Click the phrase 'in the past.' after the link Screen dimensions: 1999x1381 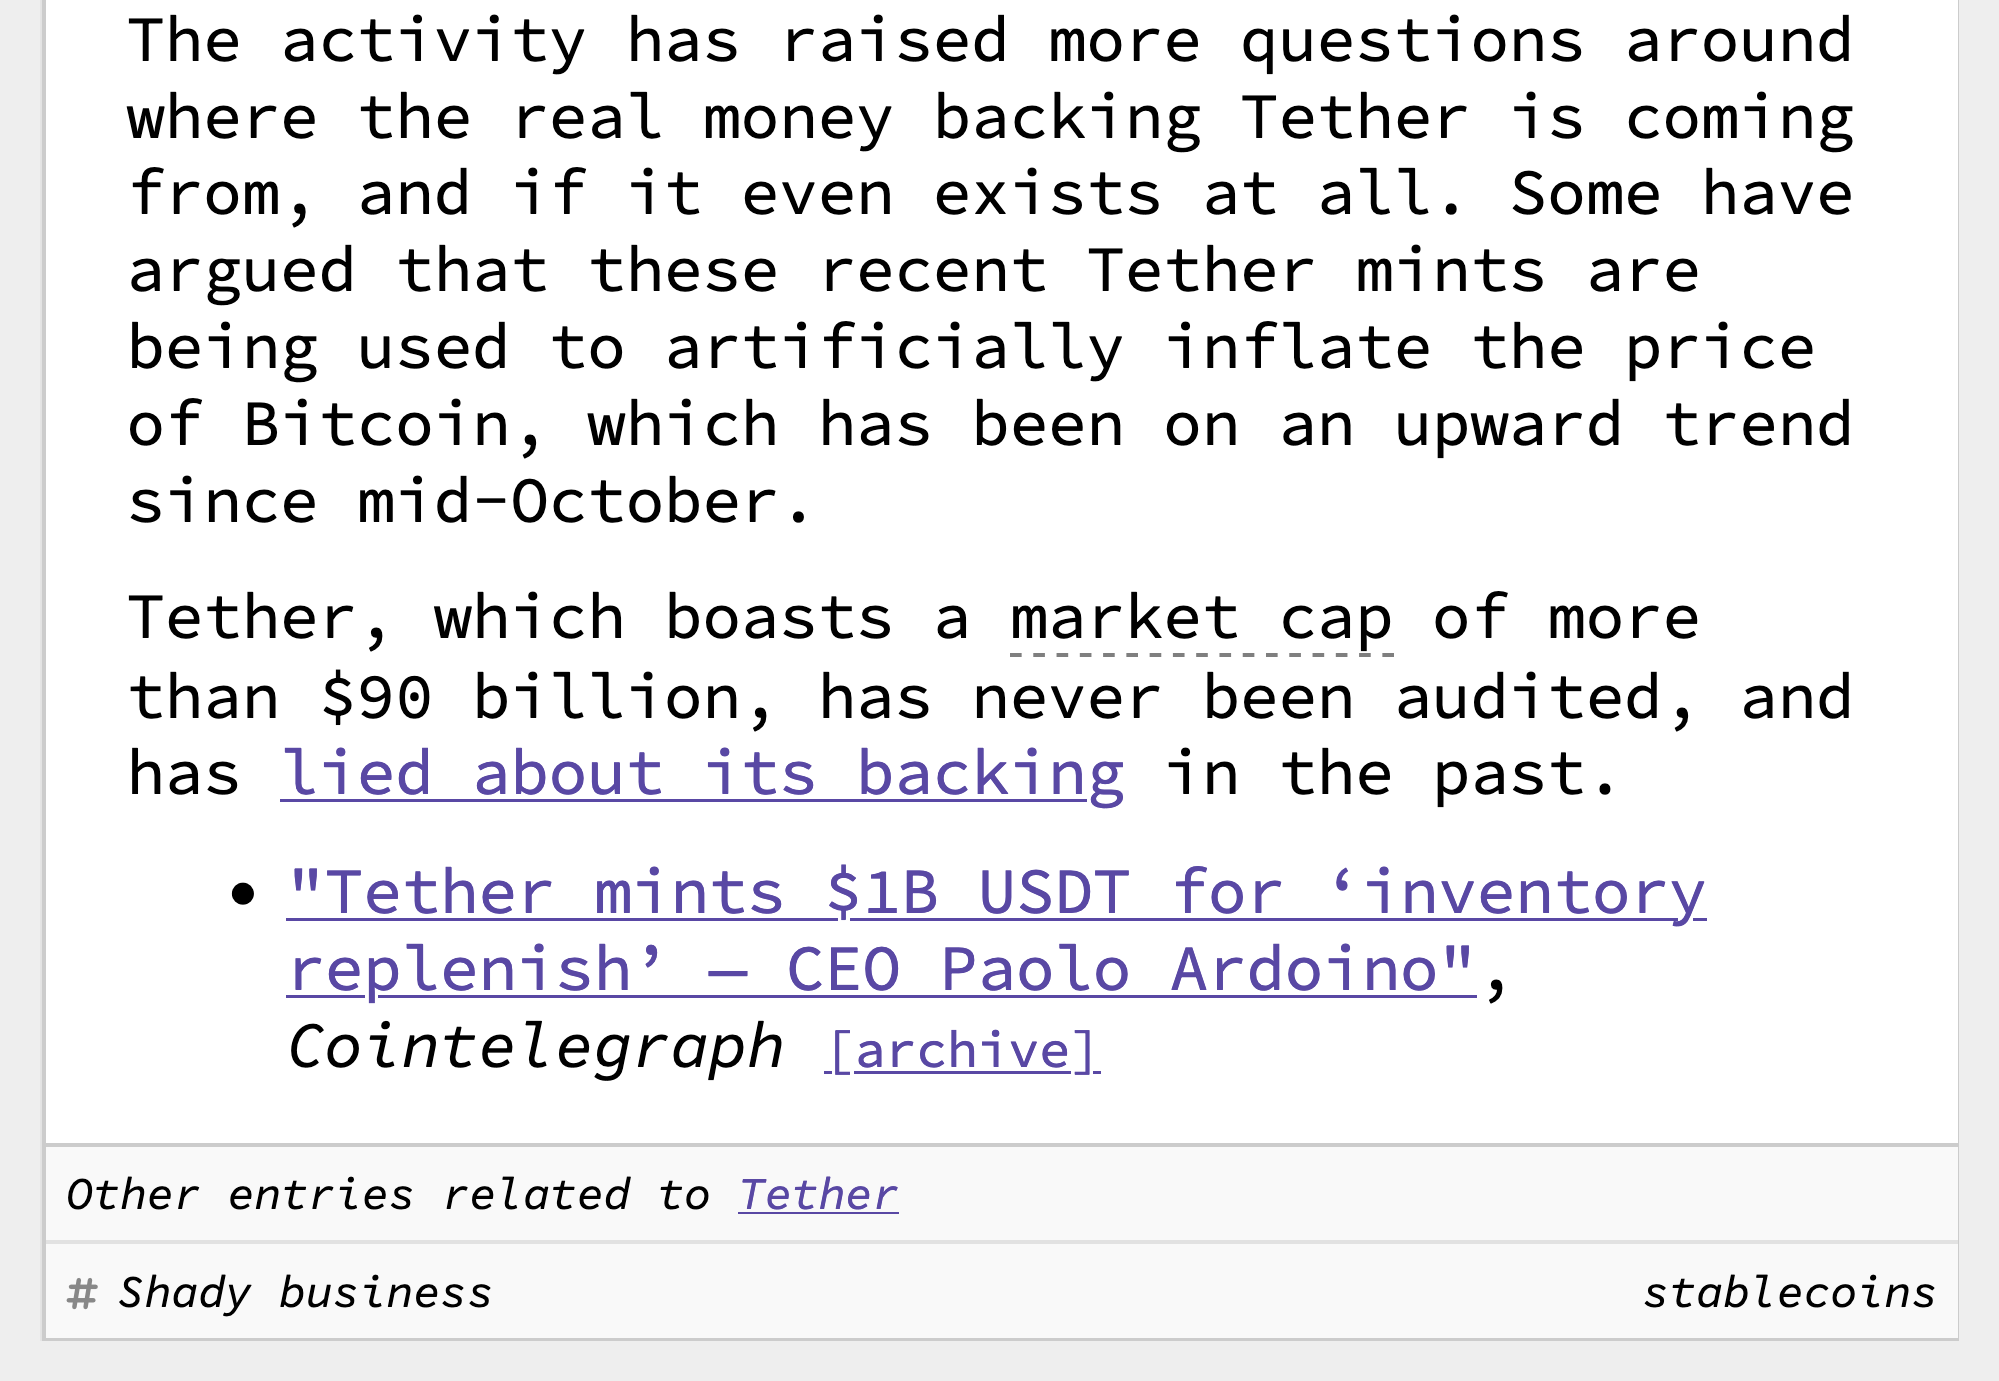tap(1391, 774)
